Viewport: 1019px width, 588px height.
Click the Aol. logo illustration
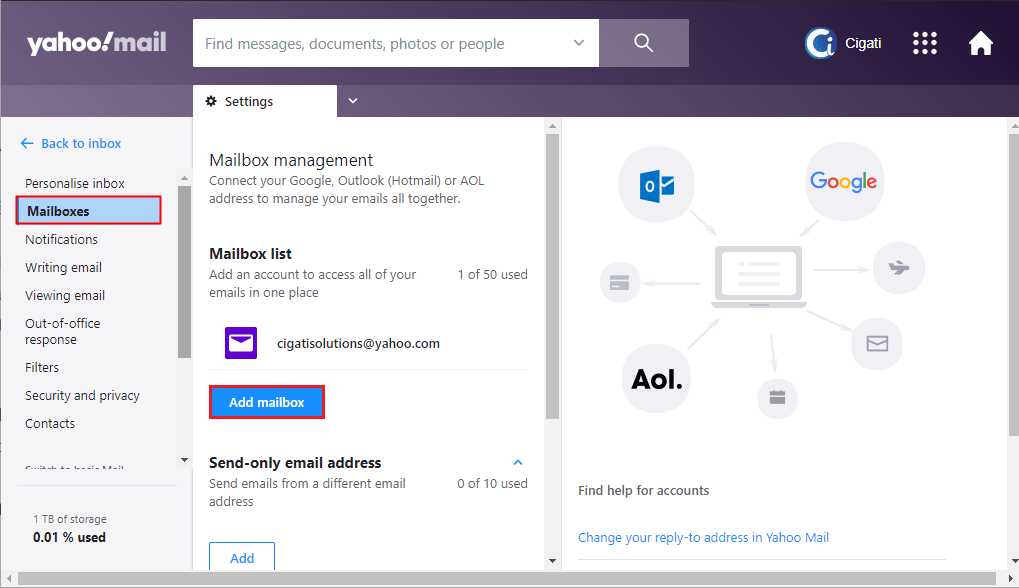[x=657, y=379]
